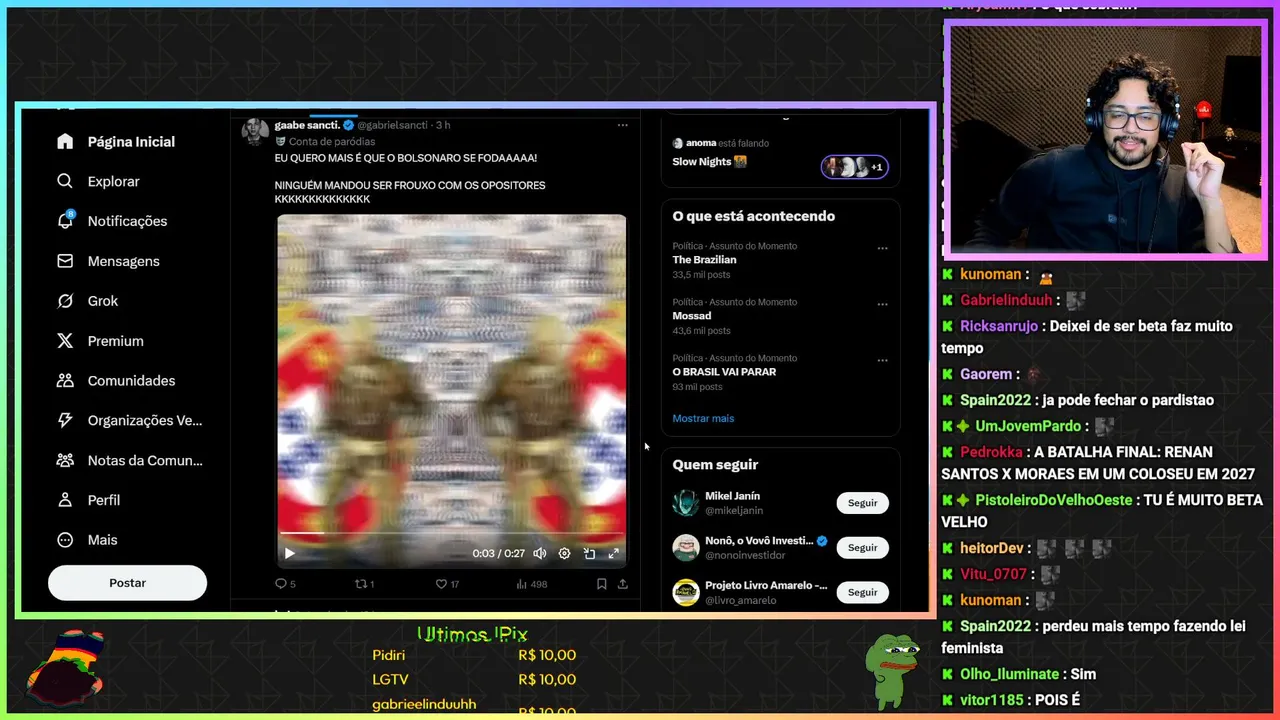Image resolution: width=1280 pixels, height=720 pixels.
Task: Share the tweet via share icon
Action: coord(622,584)
